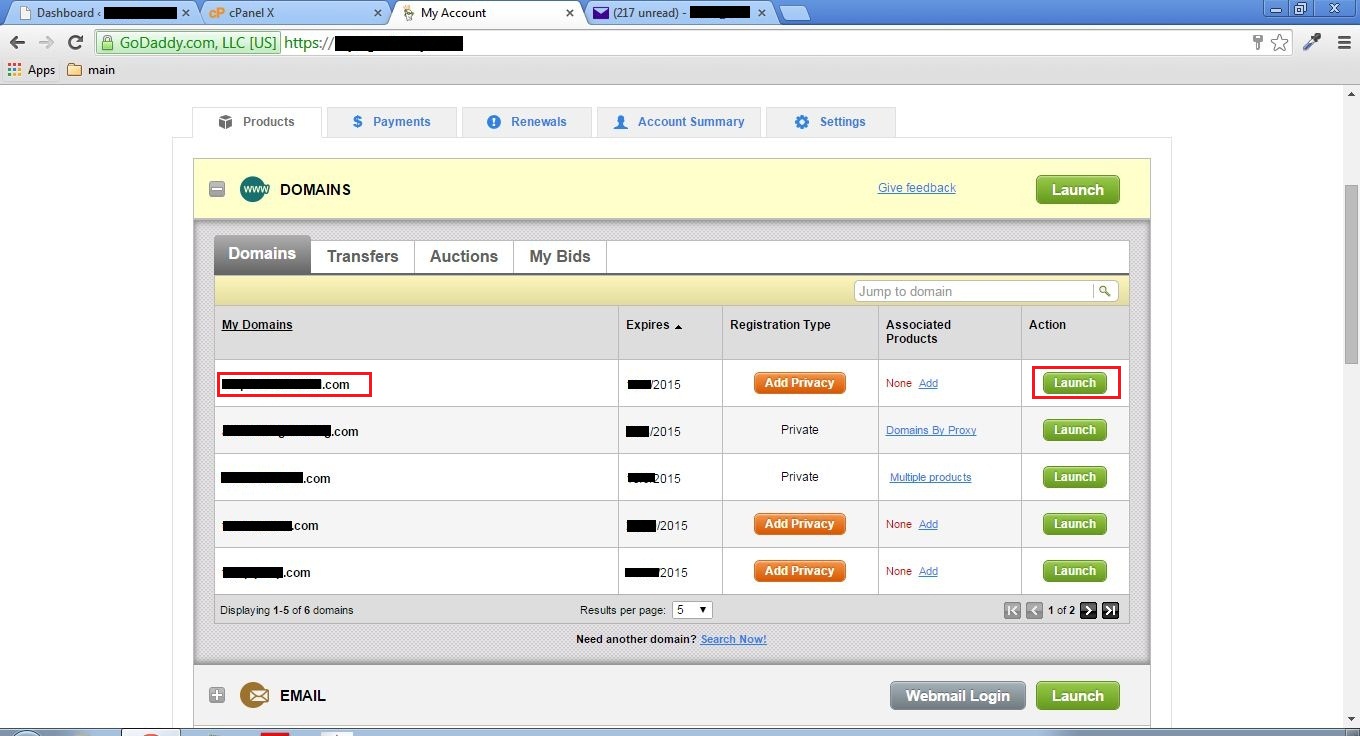The width and height of the screenshot is (1360, 736).
Task: Switch to the 217 unread mail tab
Action: coord(680,13)
